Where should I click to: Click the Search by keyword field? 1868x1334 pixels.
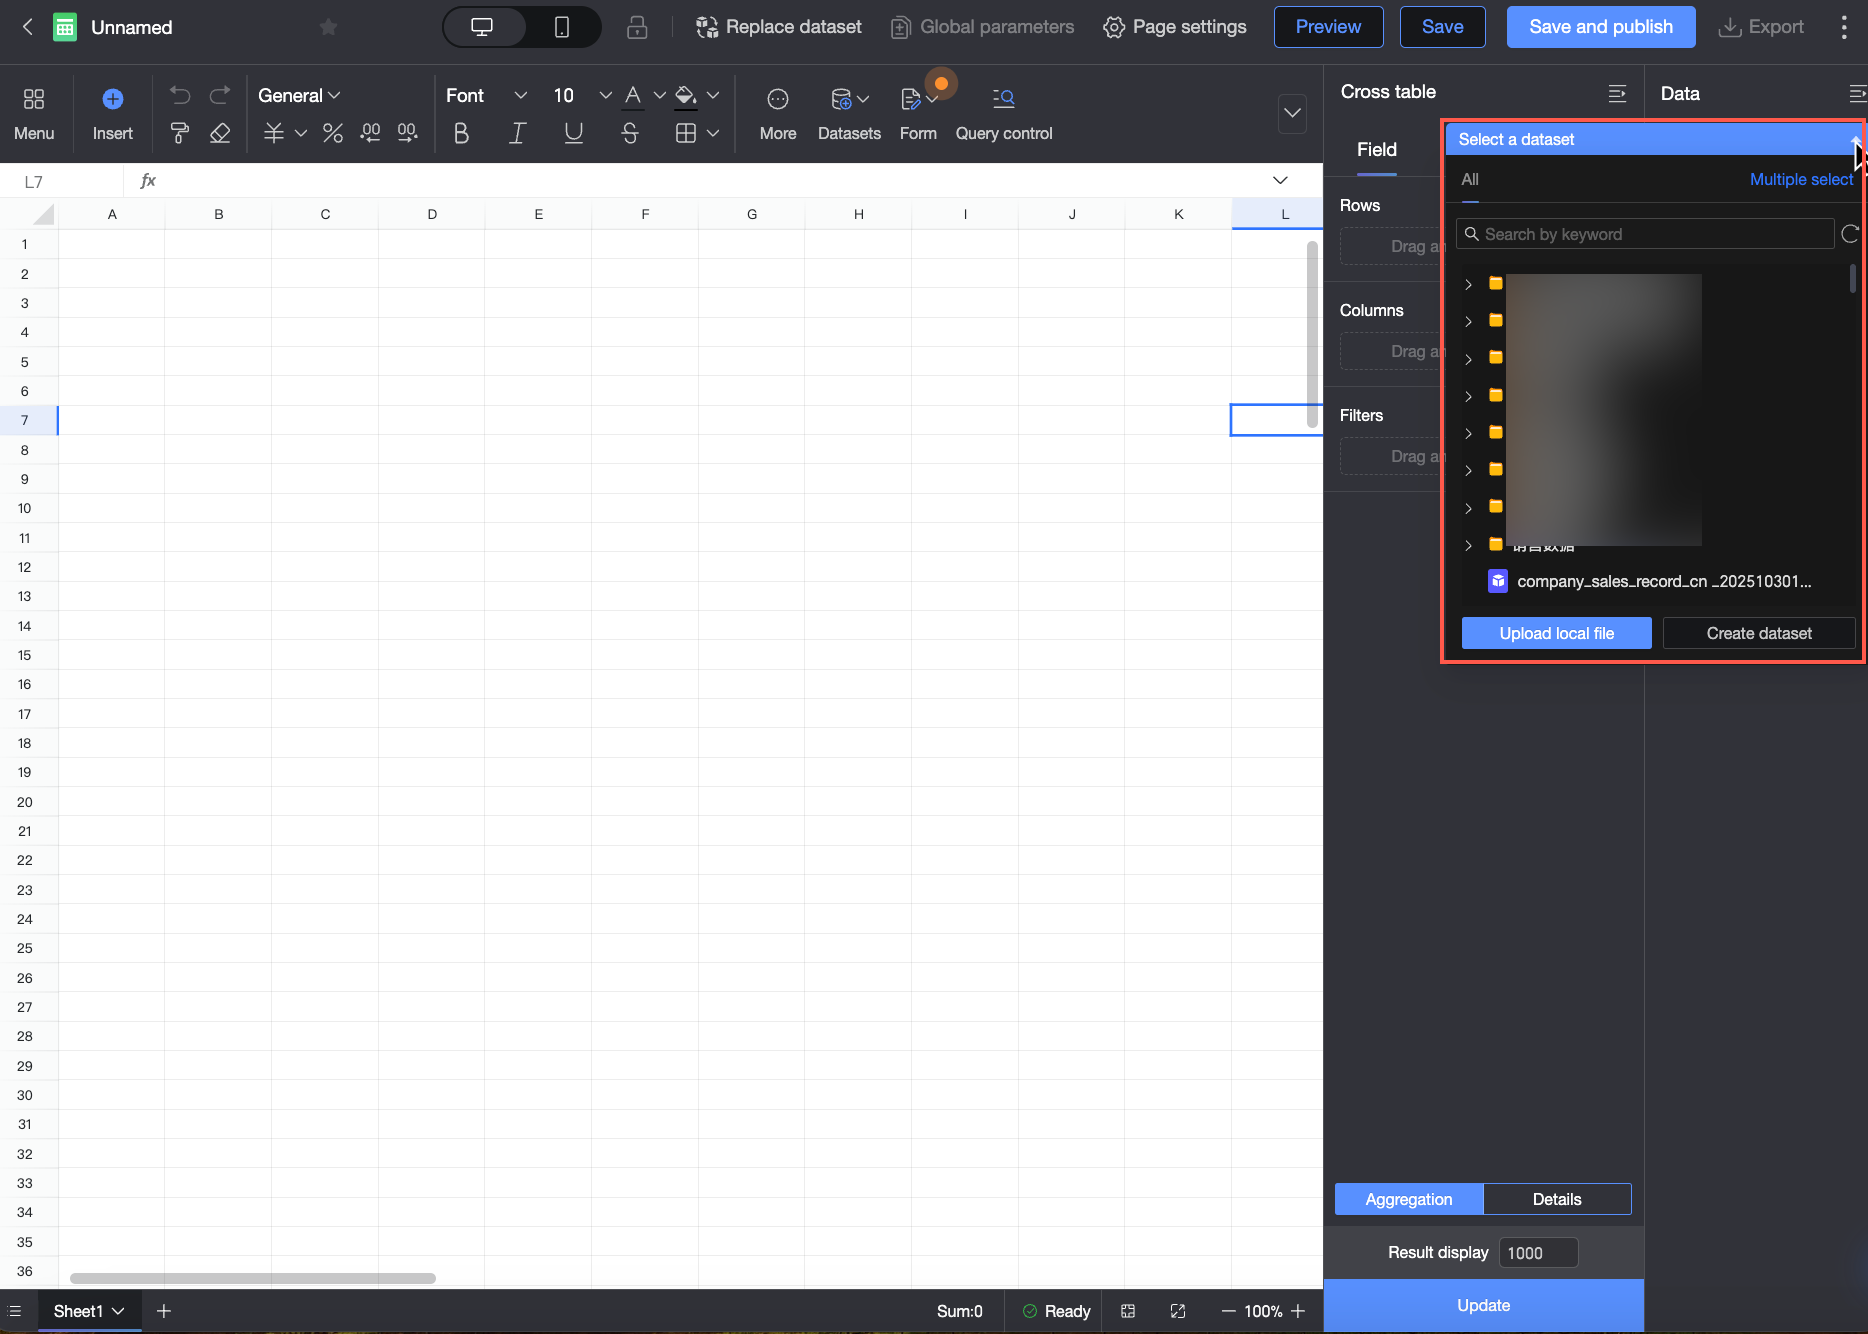pos(1645,234)
